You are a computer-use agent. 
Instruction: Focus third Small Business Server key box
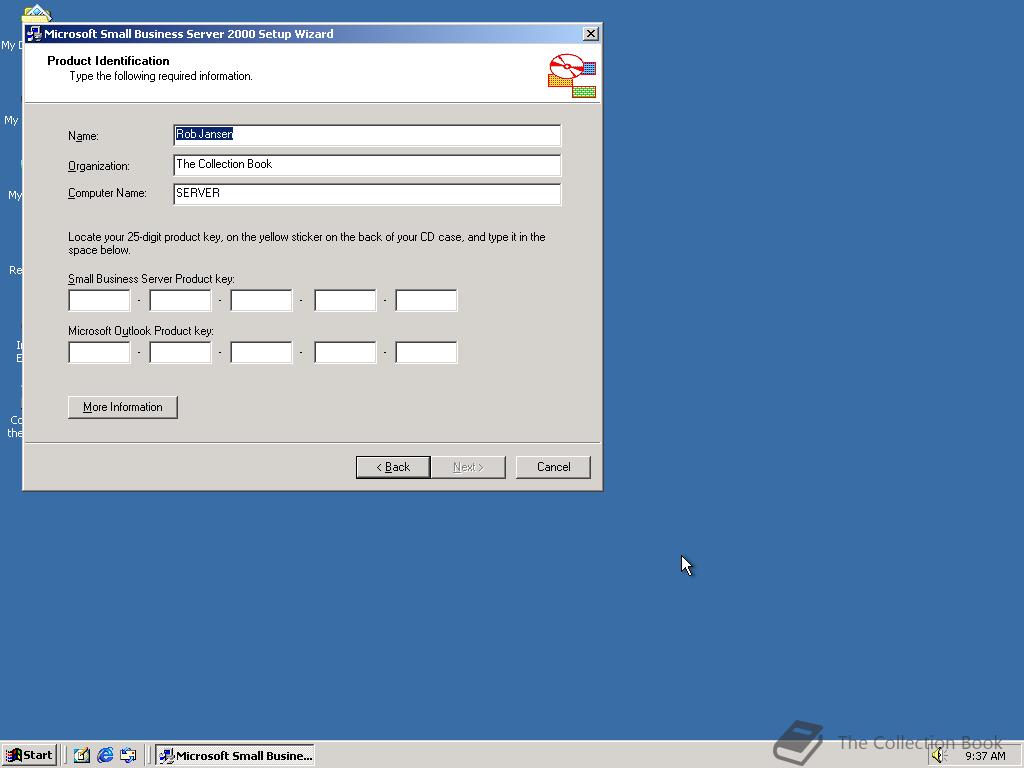(261, 300)
